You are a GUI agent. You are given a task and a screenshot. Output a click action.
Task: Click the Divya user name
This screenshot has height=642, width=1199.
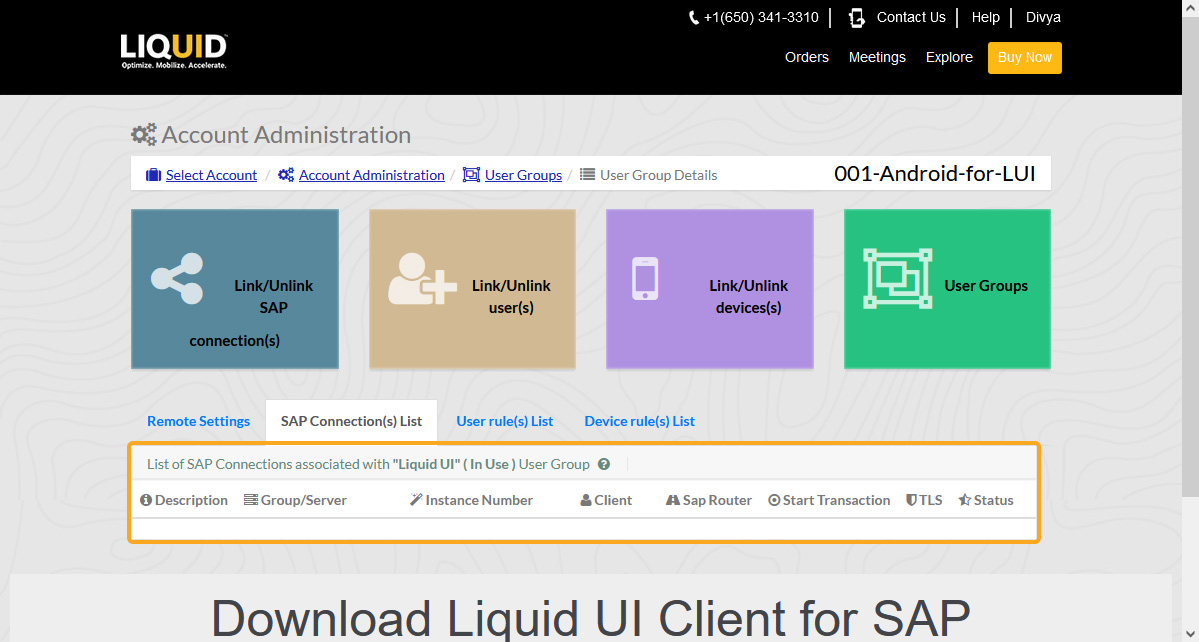(1043, 18)
